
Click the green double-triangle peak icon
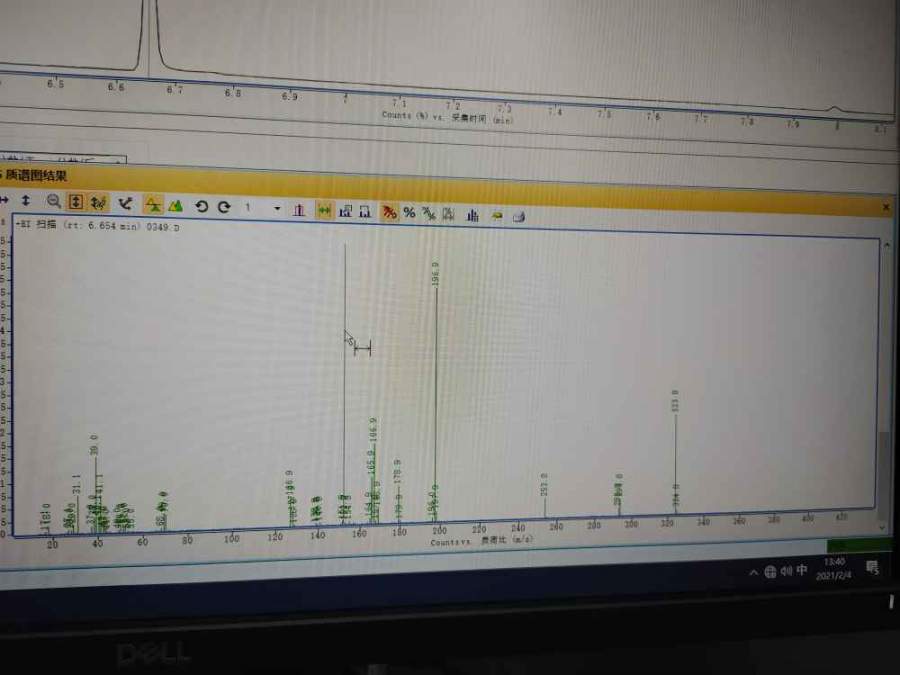(x=176, y=205)
